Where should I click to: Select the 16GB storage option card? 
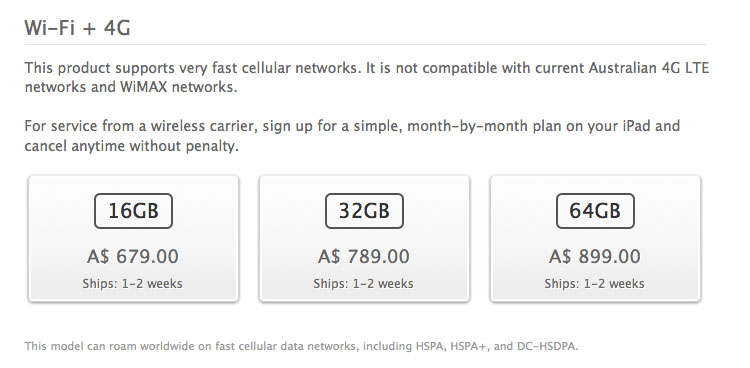(133, 238)
